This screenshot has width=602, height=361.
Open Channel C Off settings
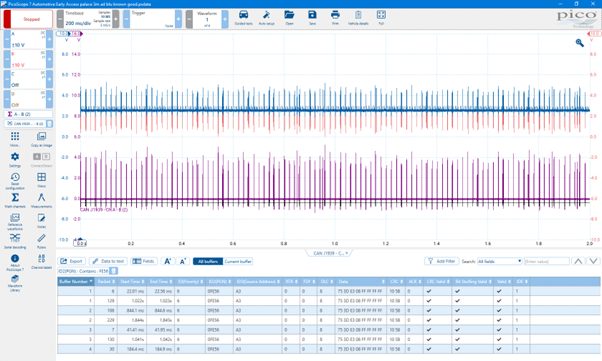28,79
